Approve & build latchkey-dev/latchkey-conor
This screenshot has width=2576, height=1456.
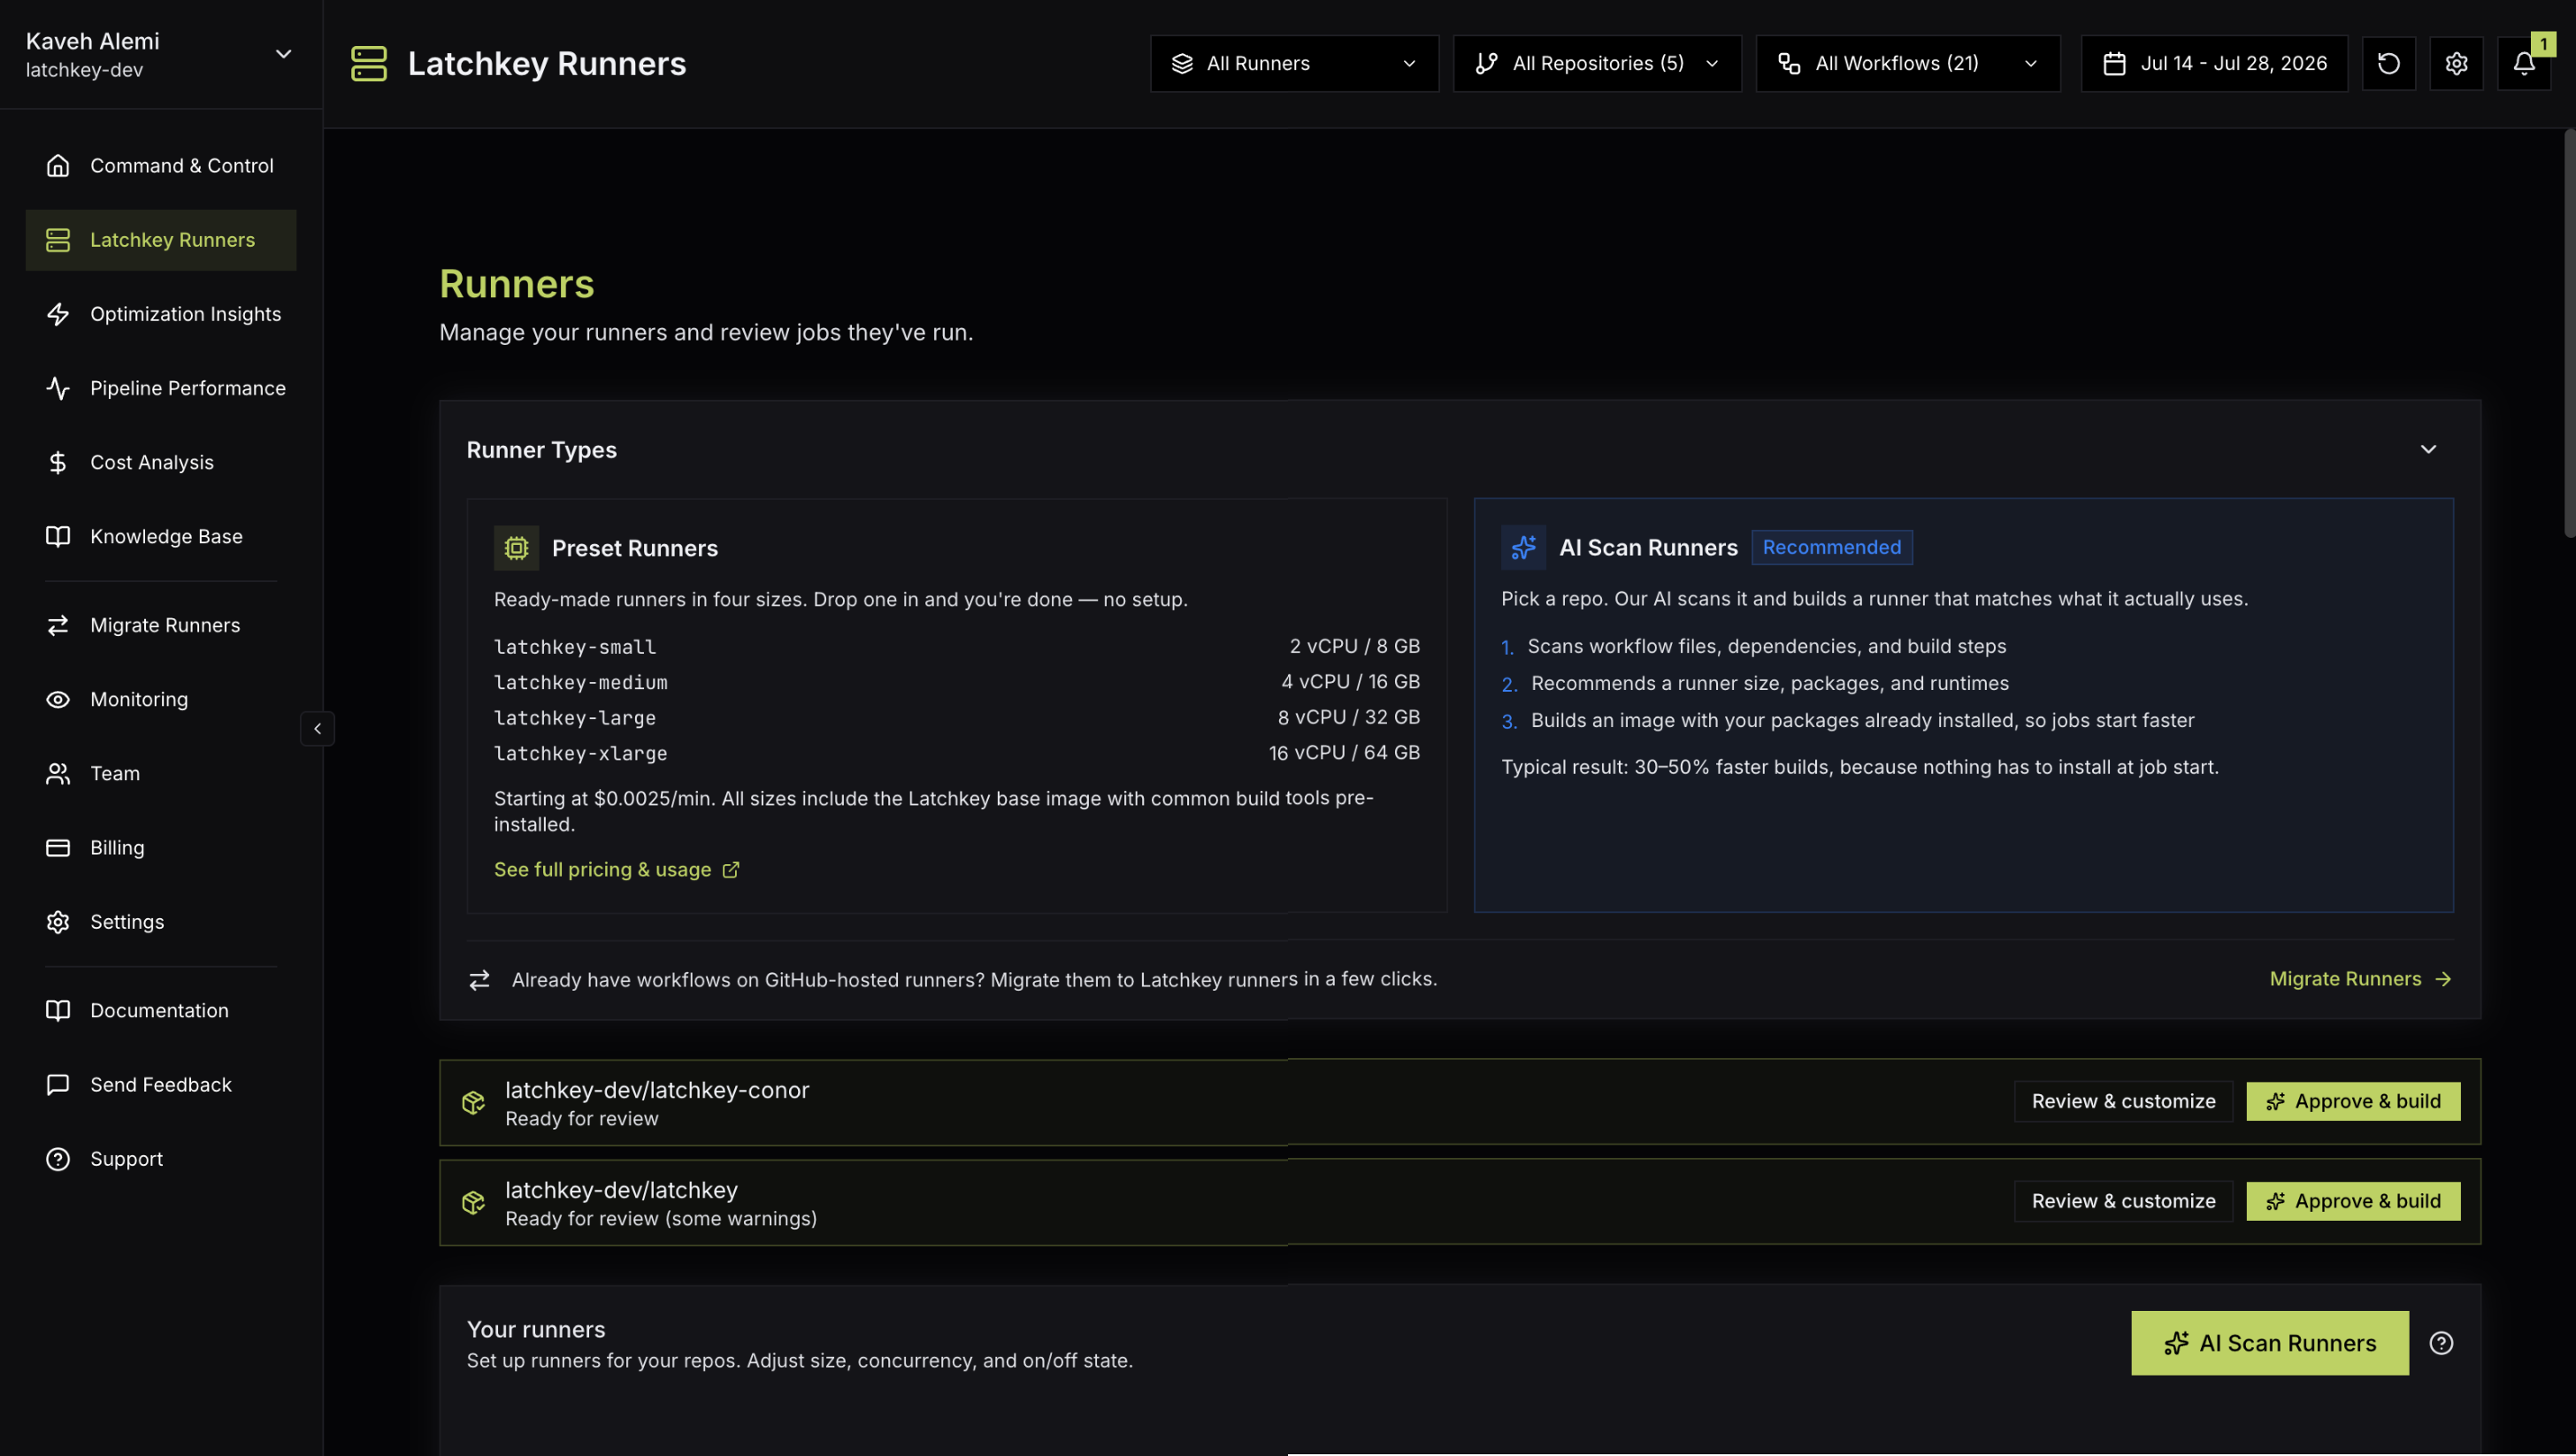(2353, 1101)
